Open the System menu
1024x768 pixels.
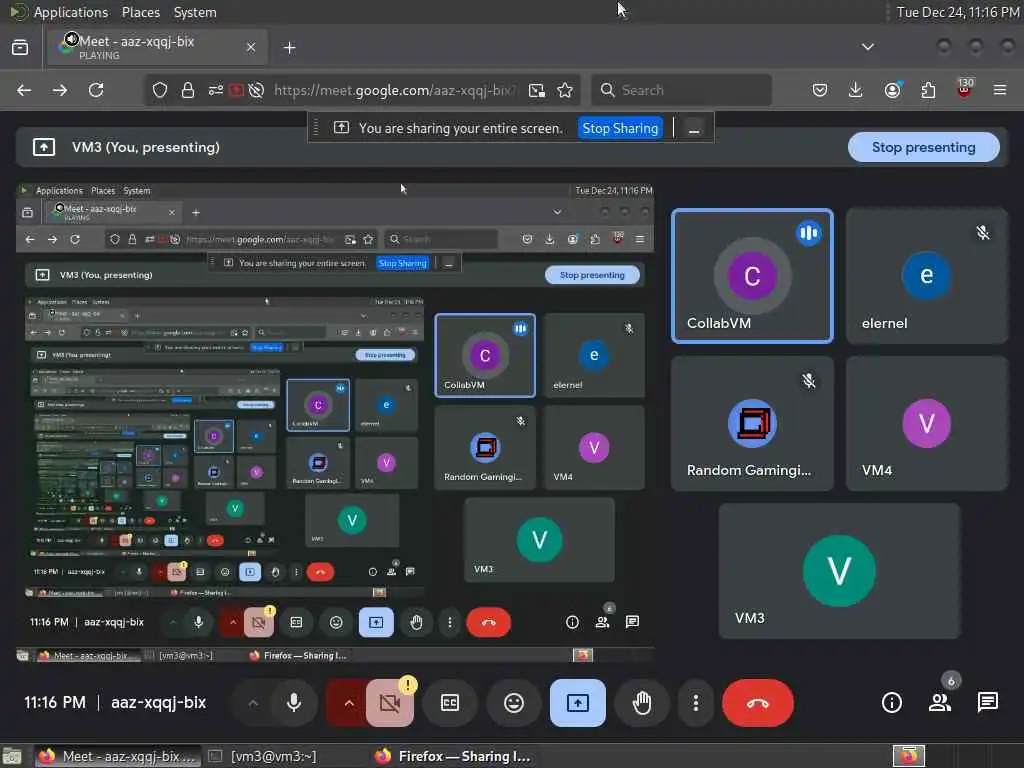click(195, 12)
